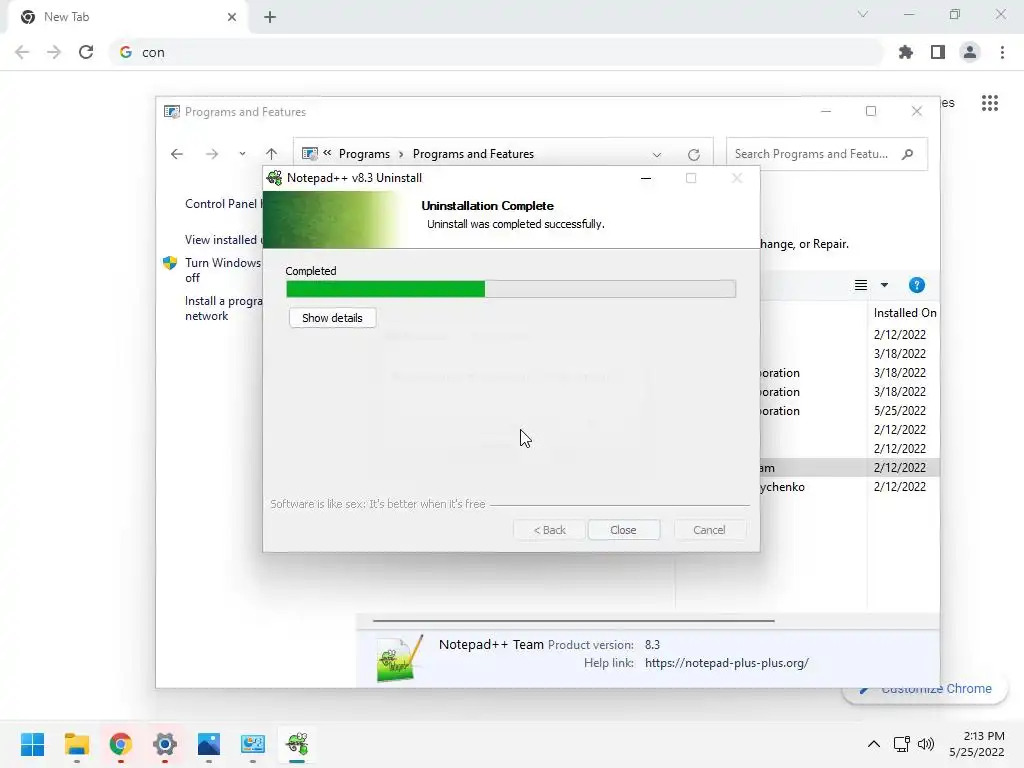Select the New Tab tab in Chrome
The height and width of the screenshot is (768, 1024).
coord(127,17)
